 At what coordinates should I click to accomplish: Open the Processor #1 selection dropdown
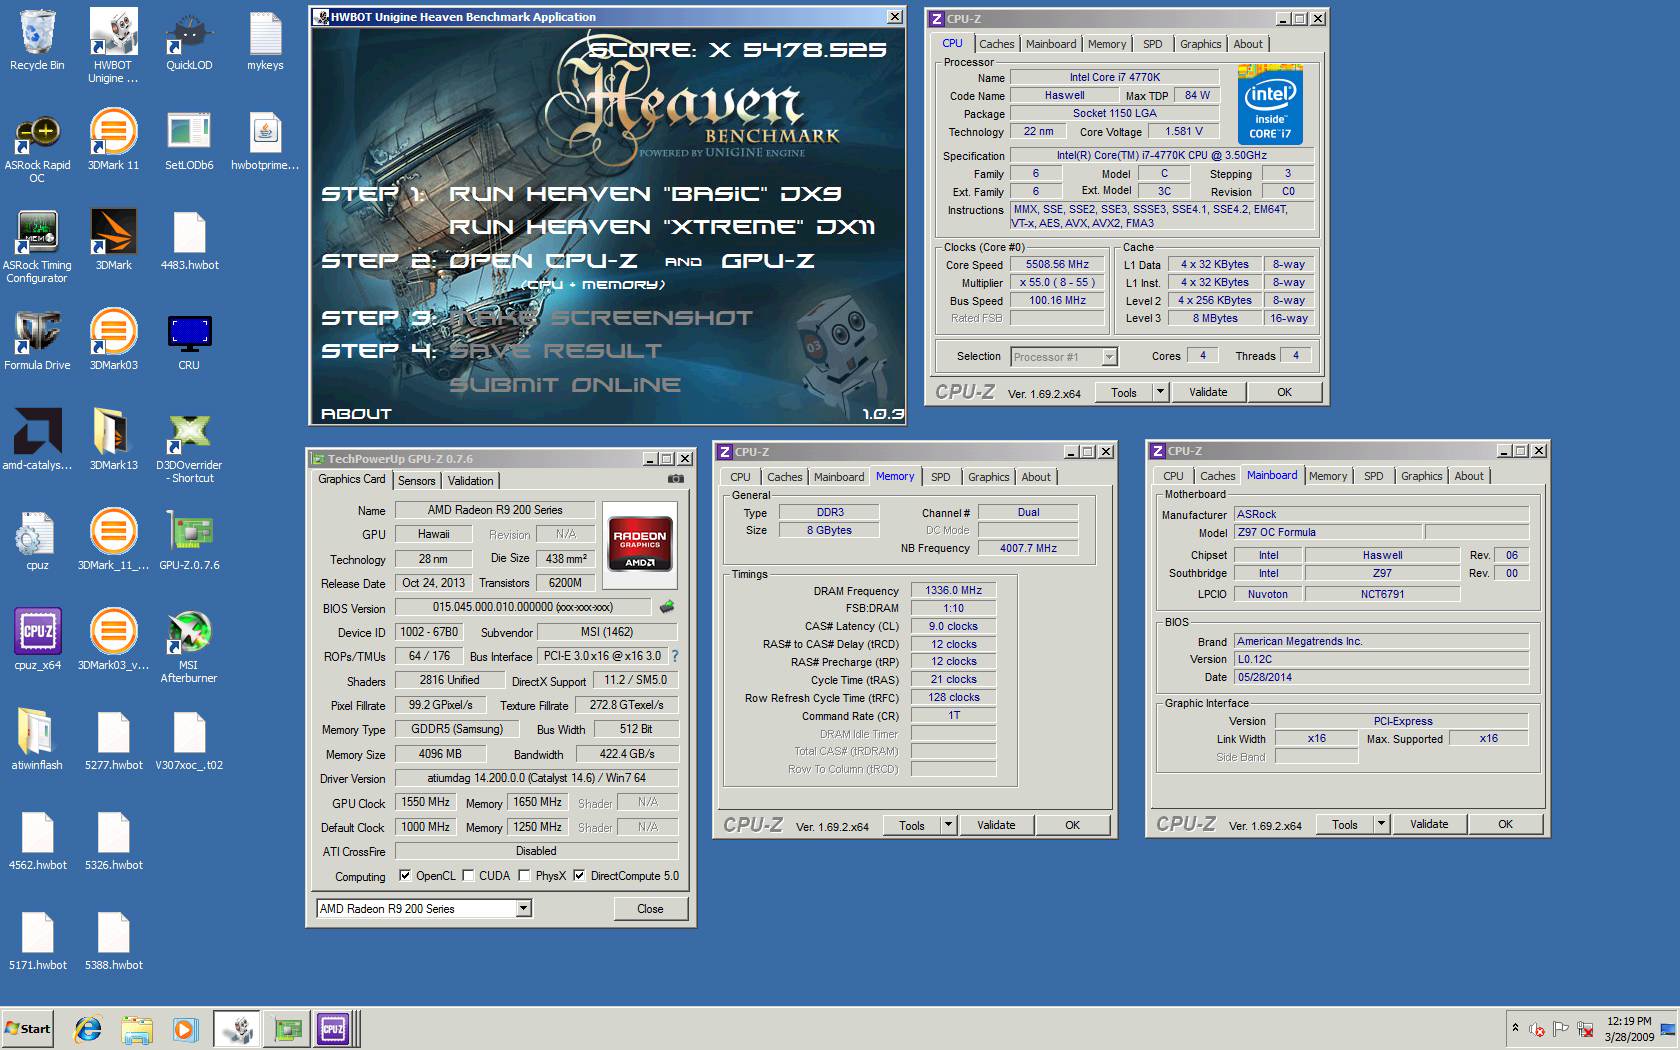pyautogui.click(x=1109, y=357)
